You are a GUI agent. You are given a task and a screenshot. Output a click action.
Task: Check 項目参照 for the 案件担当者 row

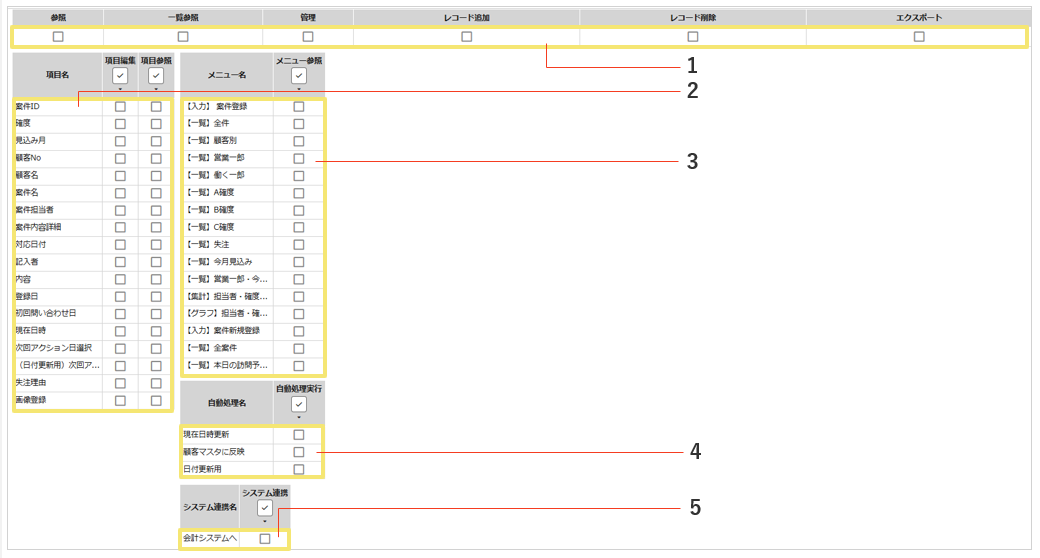pyautogui.click(x=156, y=210)
